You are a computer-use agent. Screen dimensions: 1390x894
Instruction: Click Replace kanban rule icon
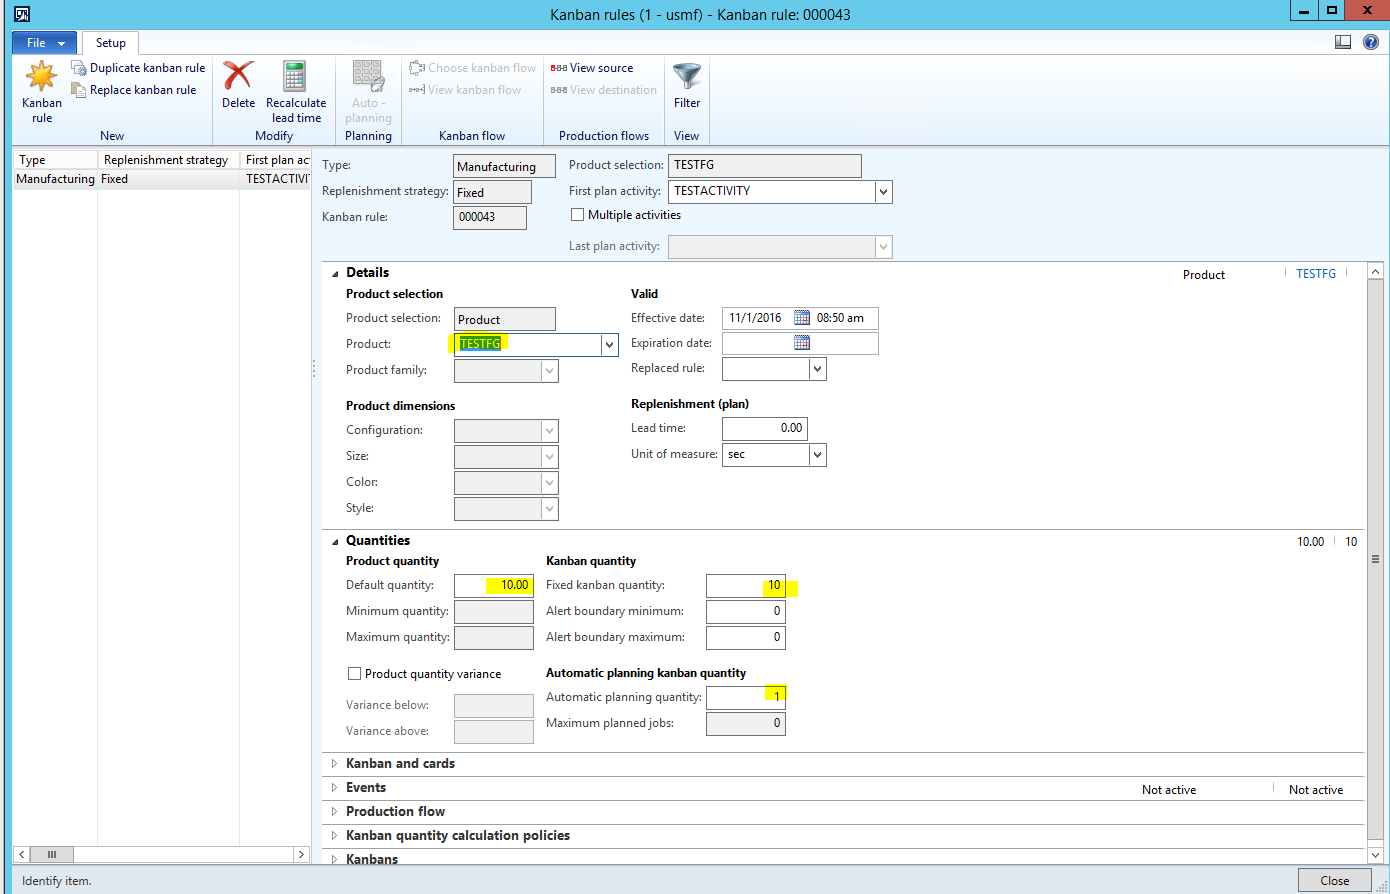pos(79,90)
